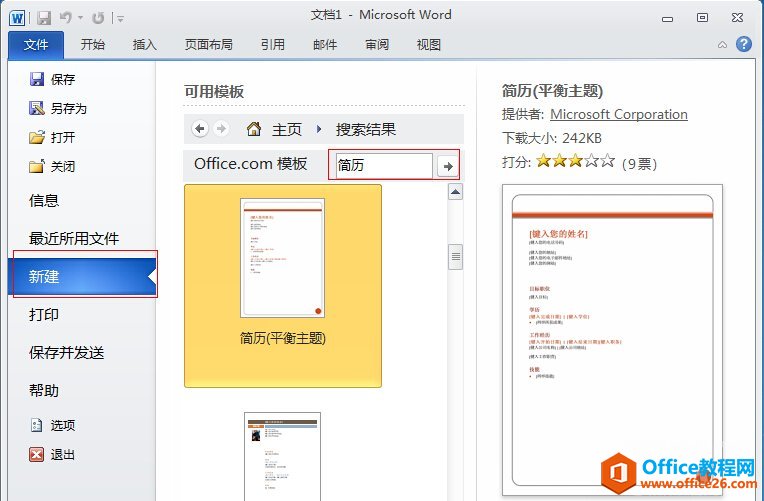Screen dimensions: 764x501
Task: Click the 主页 house icon
Action: [254, 129]
